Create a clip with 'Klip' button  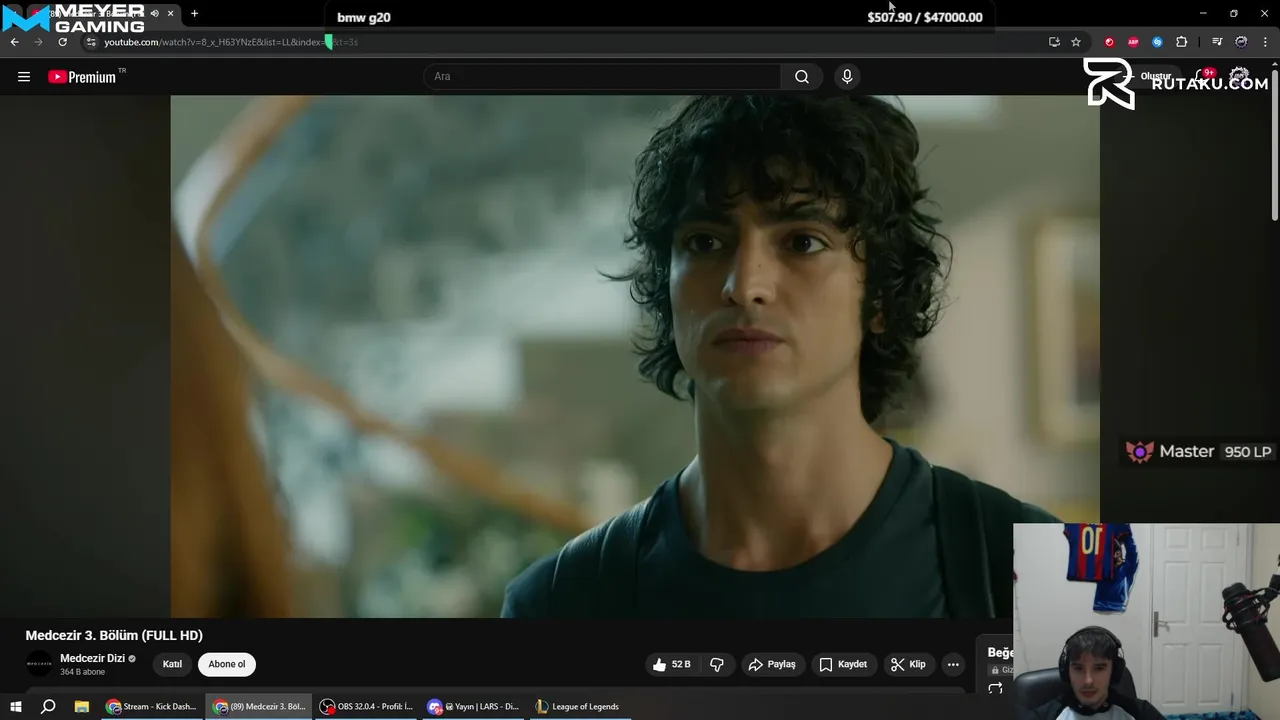[908, 664]
